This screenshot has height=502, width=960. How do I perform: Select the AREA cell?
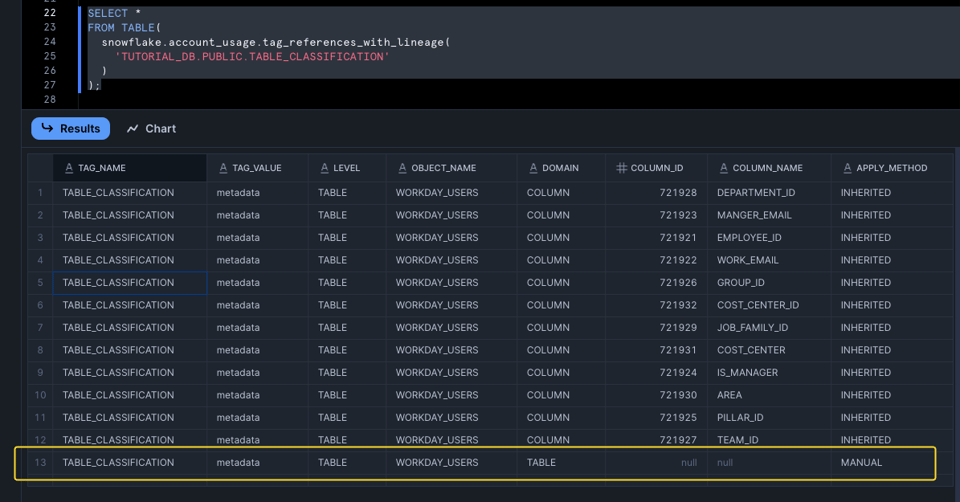coord(769,395)
